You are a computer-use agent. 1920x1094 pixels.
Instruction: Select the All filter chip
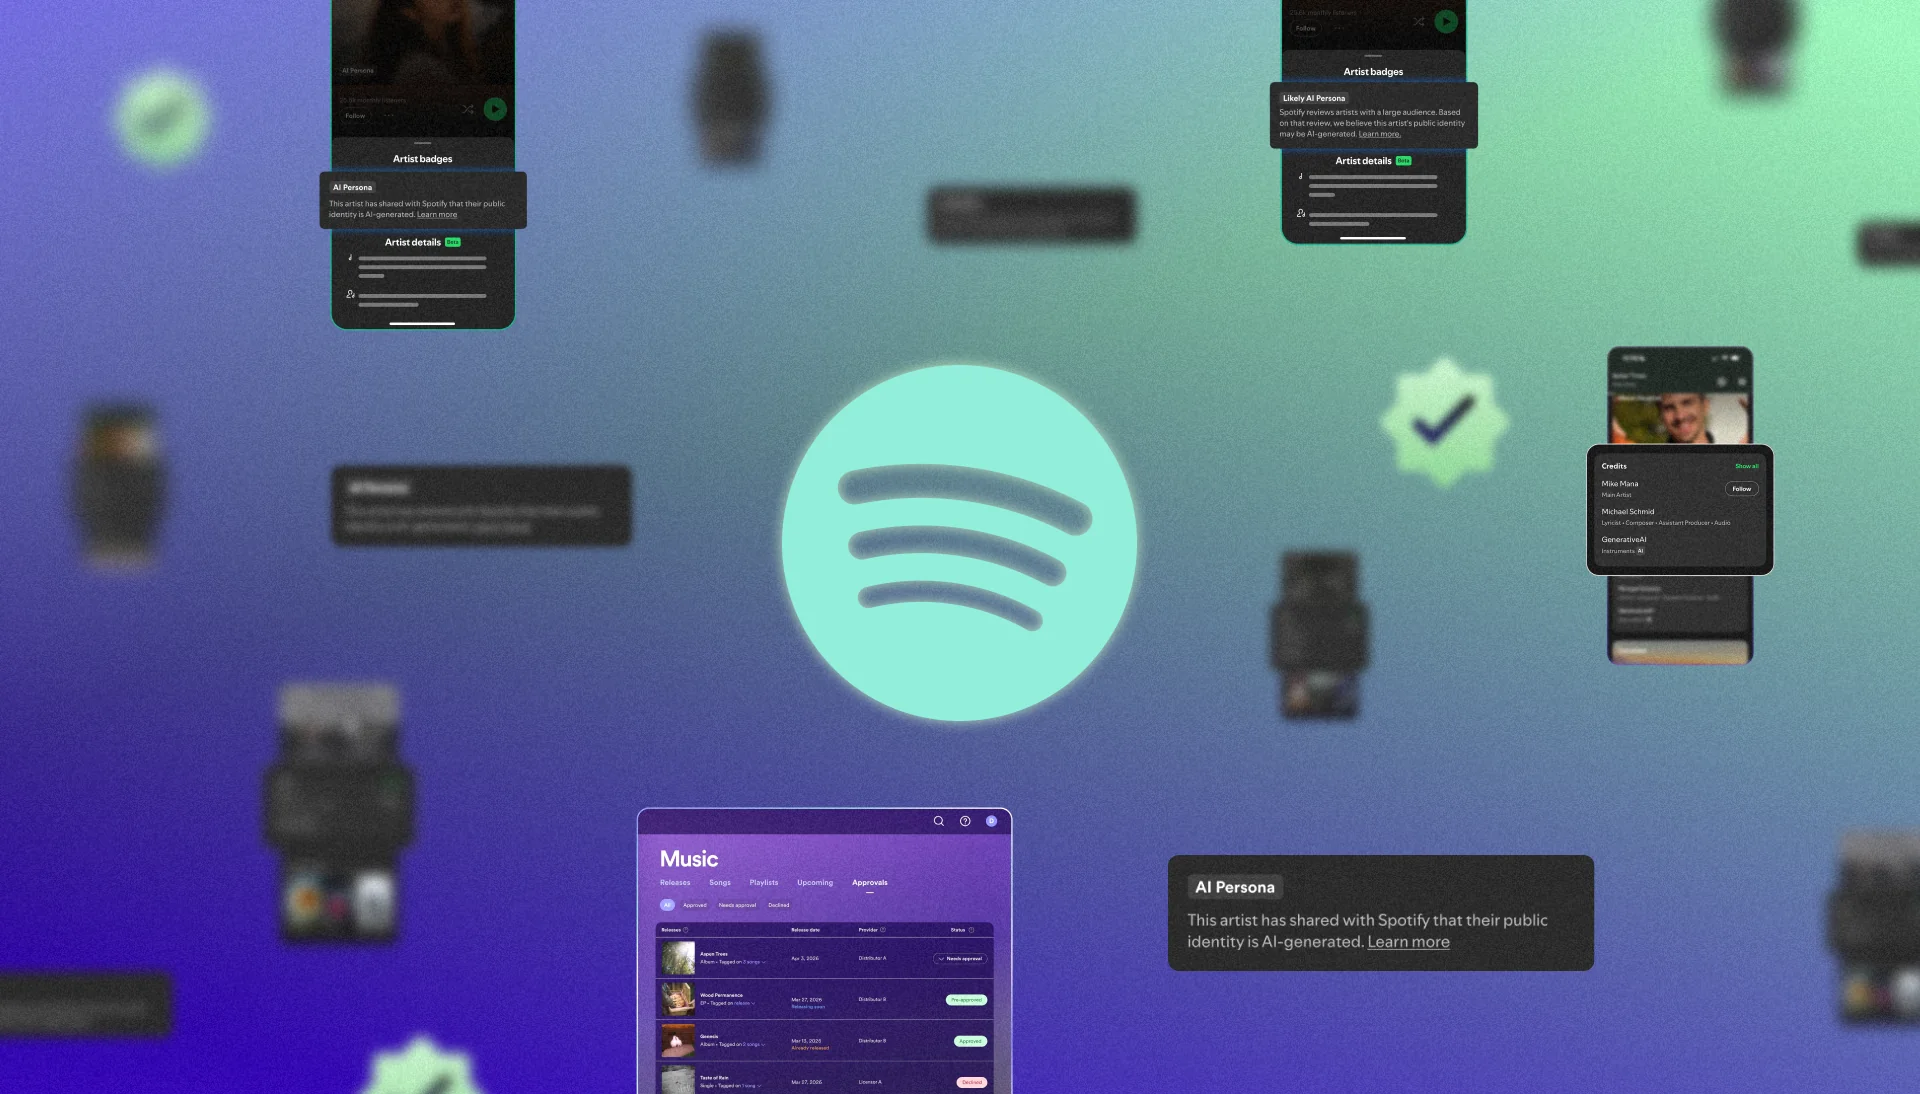(667, 905)
